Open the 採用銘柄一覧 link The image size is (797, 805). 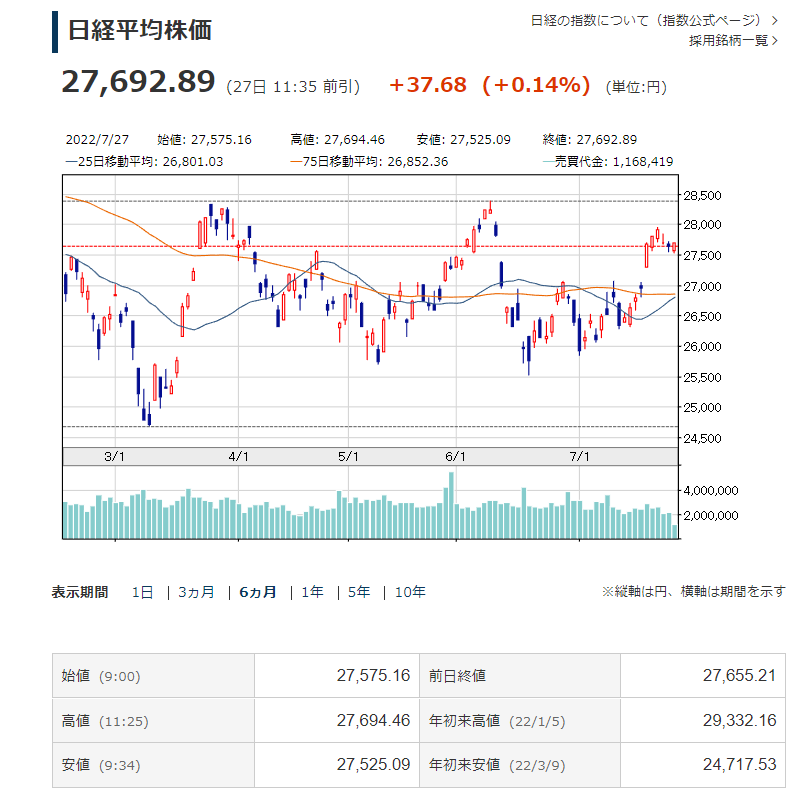click(x=733, y=41)
